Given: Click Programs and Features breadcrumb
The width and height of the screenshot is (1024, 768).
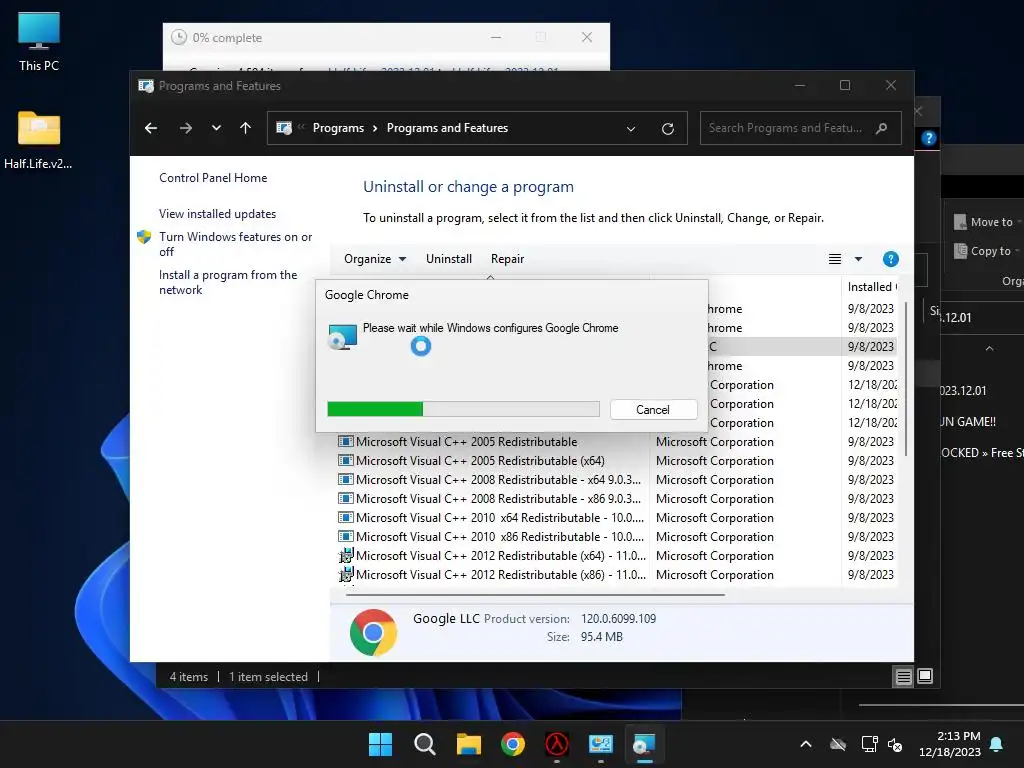Looking at the screenshot, I should pos(447,128).
